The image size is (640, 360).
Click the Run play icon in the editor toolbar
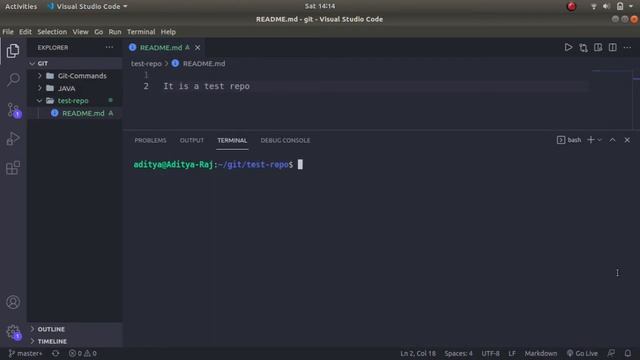[x=568, y=47]
